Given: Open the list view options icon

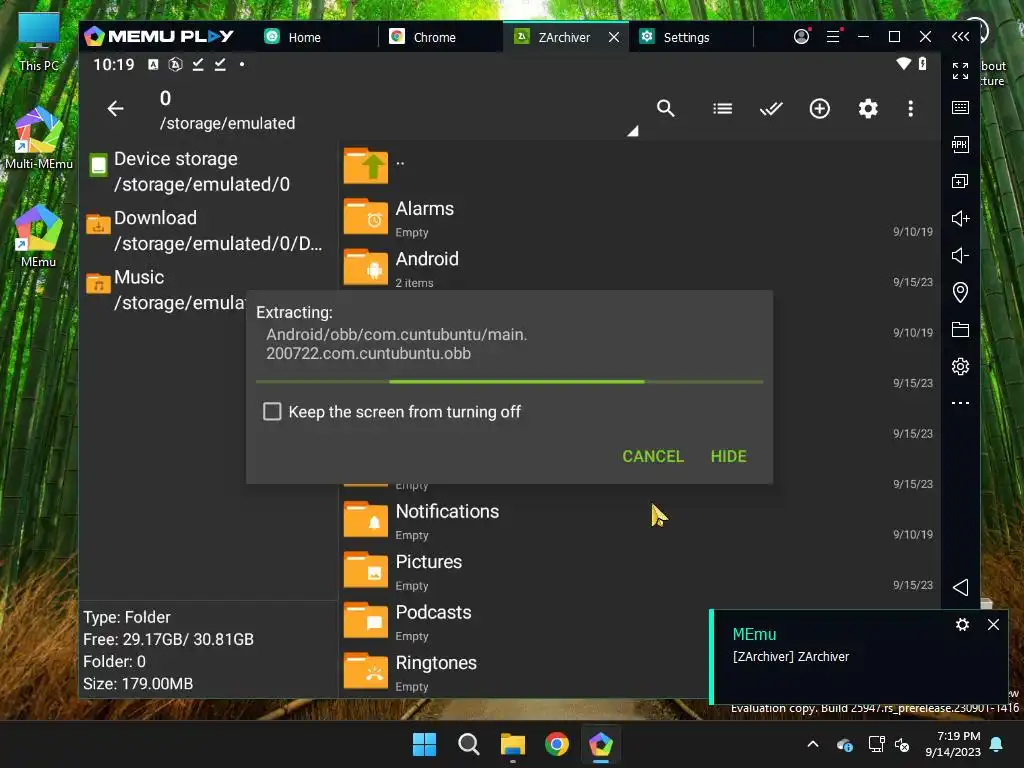Looking at the screenshot, I should 722,108.
